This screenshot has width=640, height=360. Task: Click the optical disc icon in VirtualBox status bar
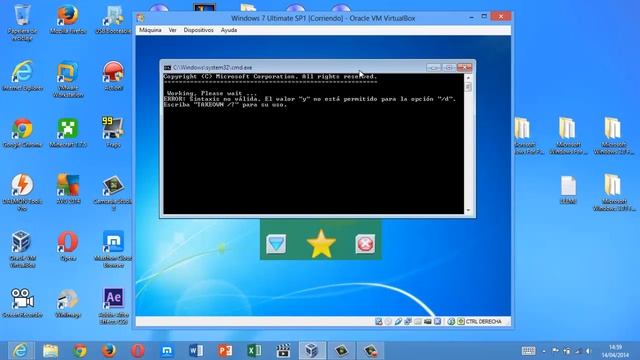tap(388, 322)
